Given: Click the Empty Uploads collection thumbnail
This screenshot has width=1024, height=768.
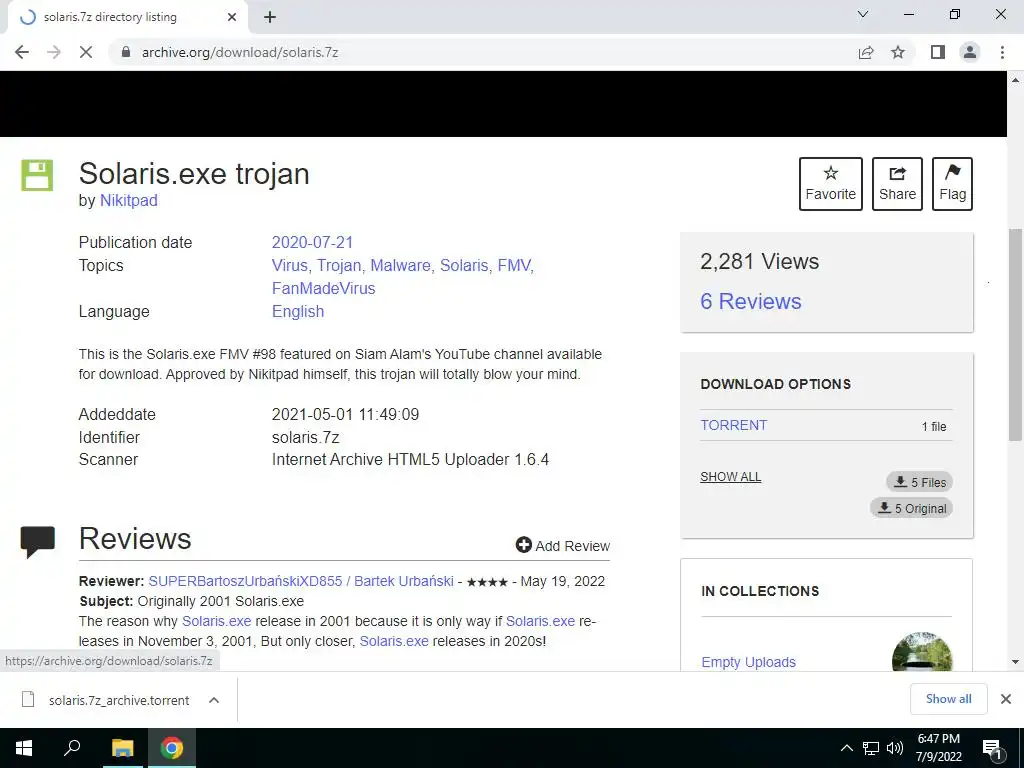Looking at the screenshot, I should click(x=921, y=652).
